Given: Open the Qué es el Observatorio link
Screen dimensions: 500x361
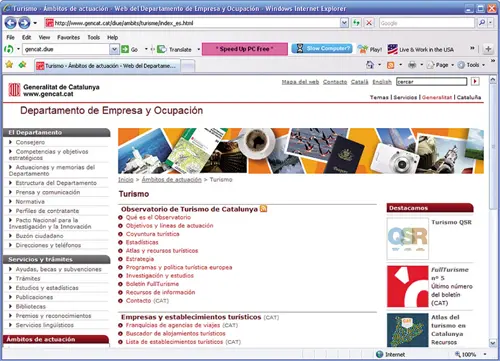Looking at the screenshot, I should click(158, 217).
